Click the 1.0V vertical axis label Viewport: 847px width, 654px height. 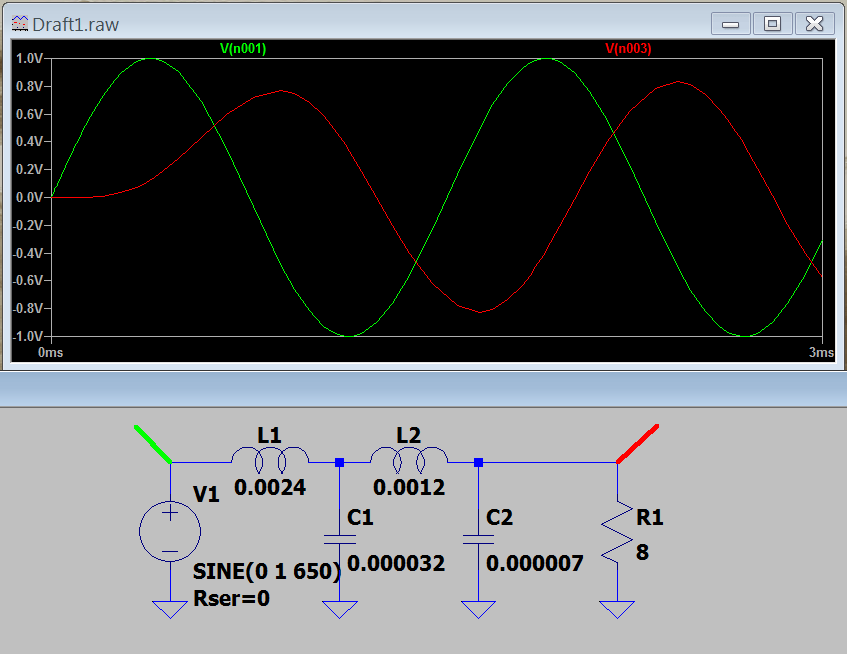pyautogui.click(x=29, y=58)
